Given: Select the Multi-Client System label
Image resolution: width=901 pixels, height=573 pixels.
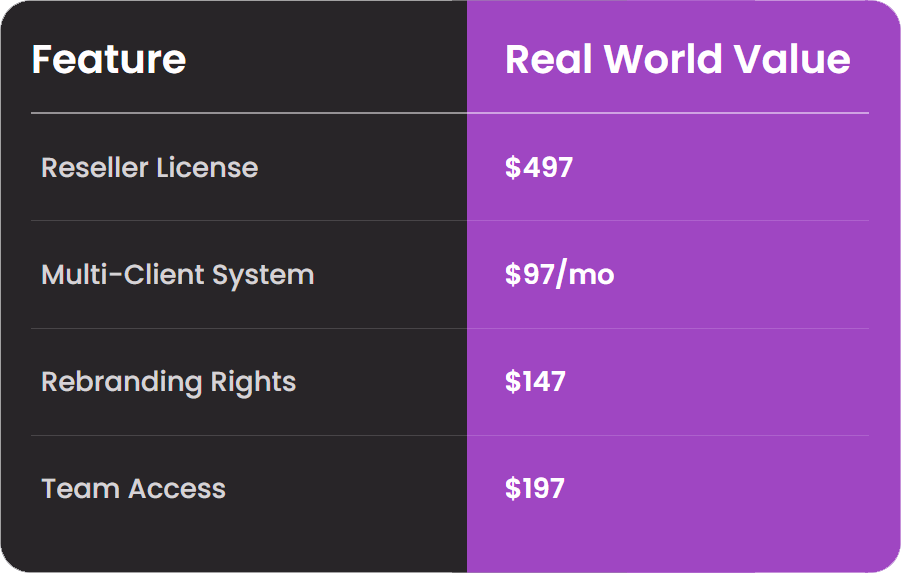Looking at the screenshot, I should (178, 275).
